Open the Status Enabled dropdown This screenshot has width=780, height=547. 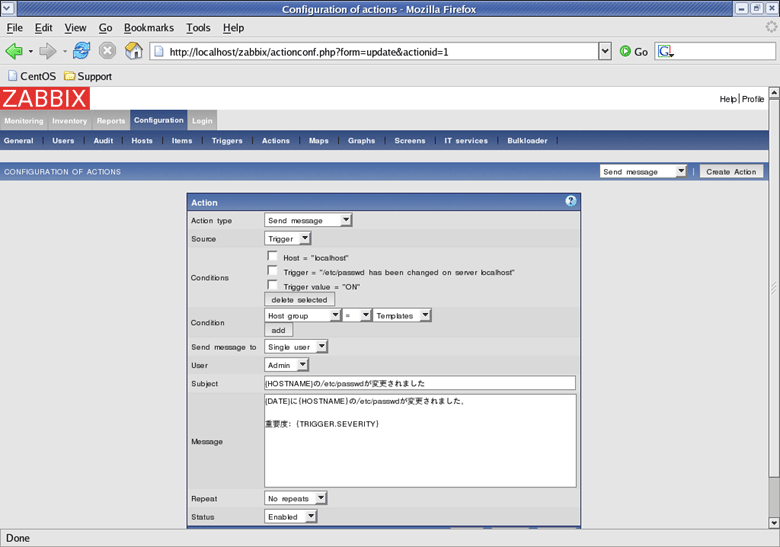point(291,517)
